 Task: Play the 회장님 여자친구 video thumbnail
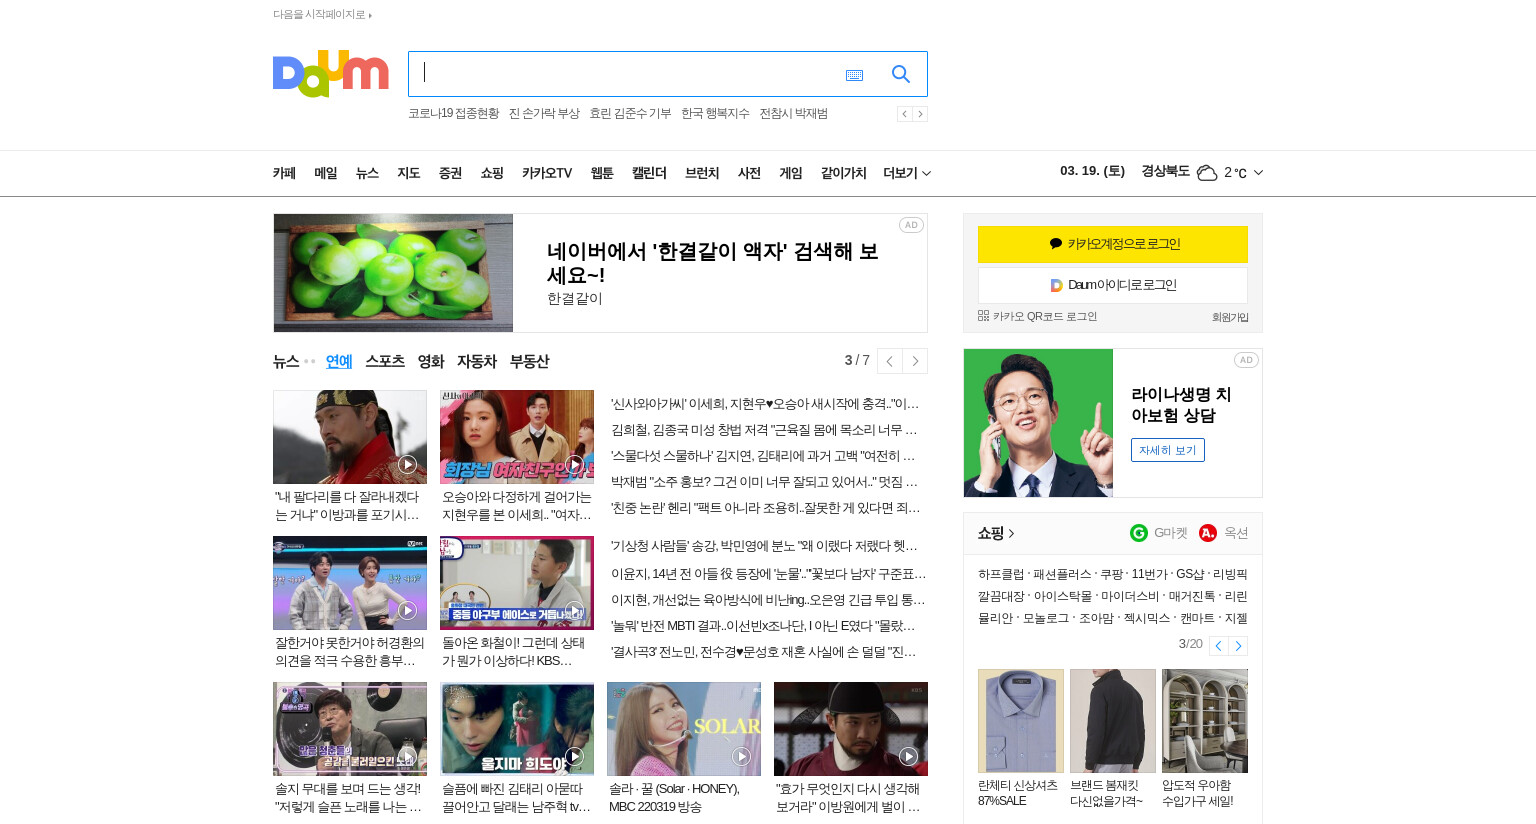point(517,437)
